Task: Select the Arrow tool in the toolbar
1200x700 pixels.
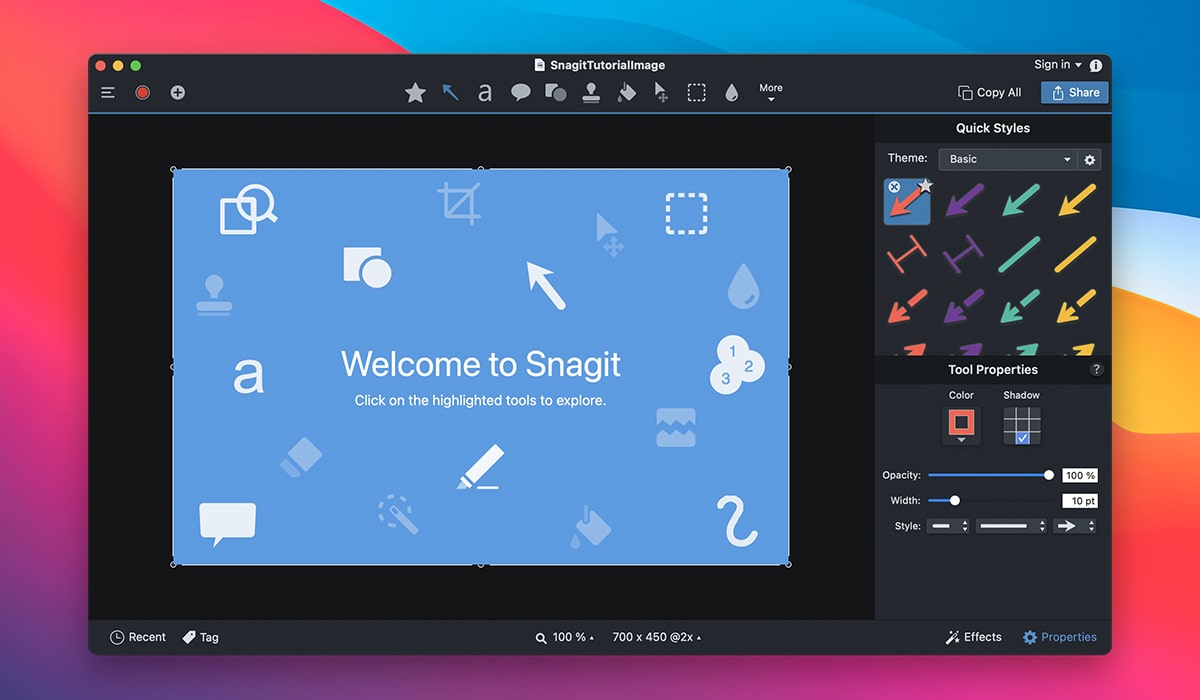Action: point(450,92)
